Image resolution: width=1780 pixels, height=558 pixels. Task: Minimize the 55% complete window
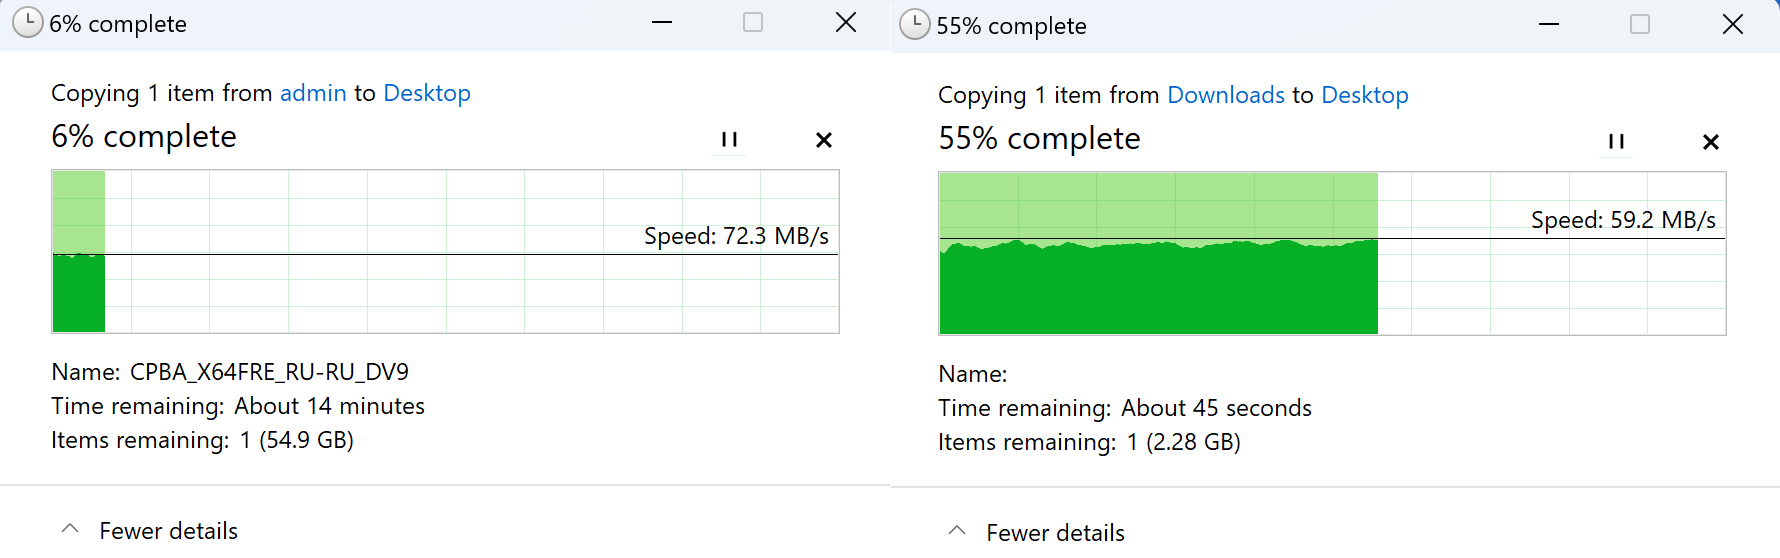point(1549,24)
